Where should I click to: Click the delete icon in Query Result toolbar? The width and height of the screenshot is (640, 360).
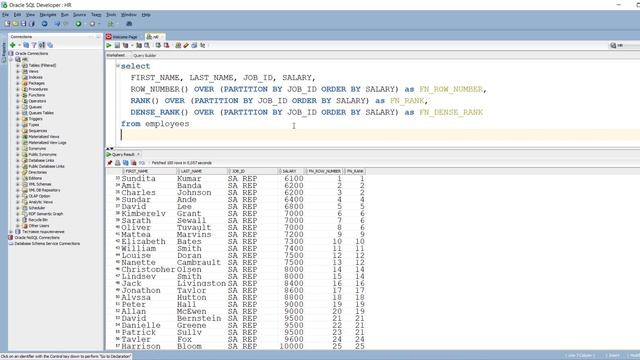click(133, 163)
